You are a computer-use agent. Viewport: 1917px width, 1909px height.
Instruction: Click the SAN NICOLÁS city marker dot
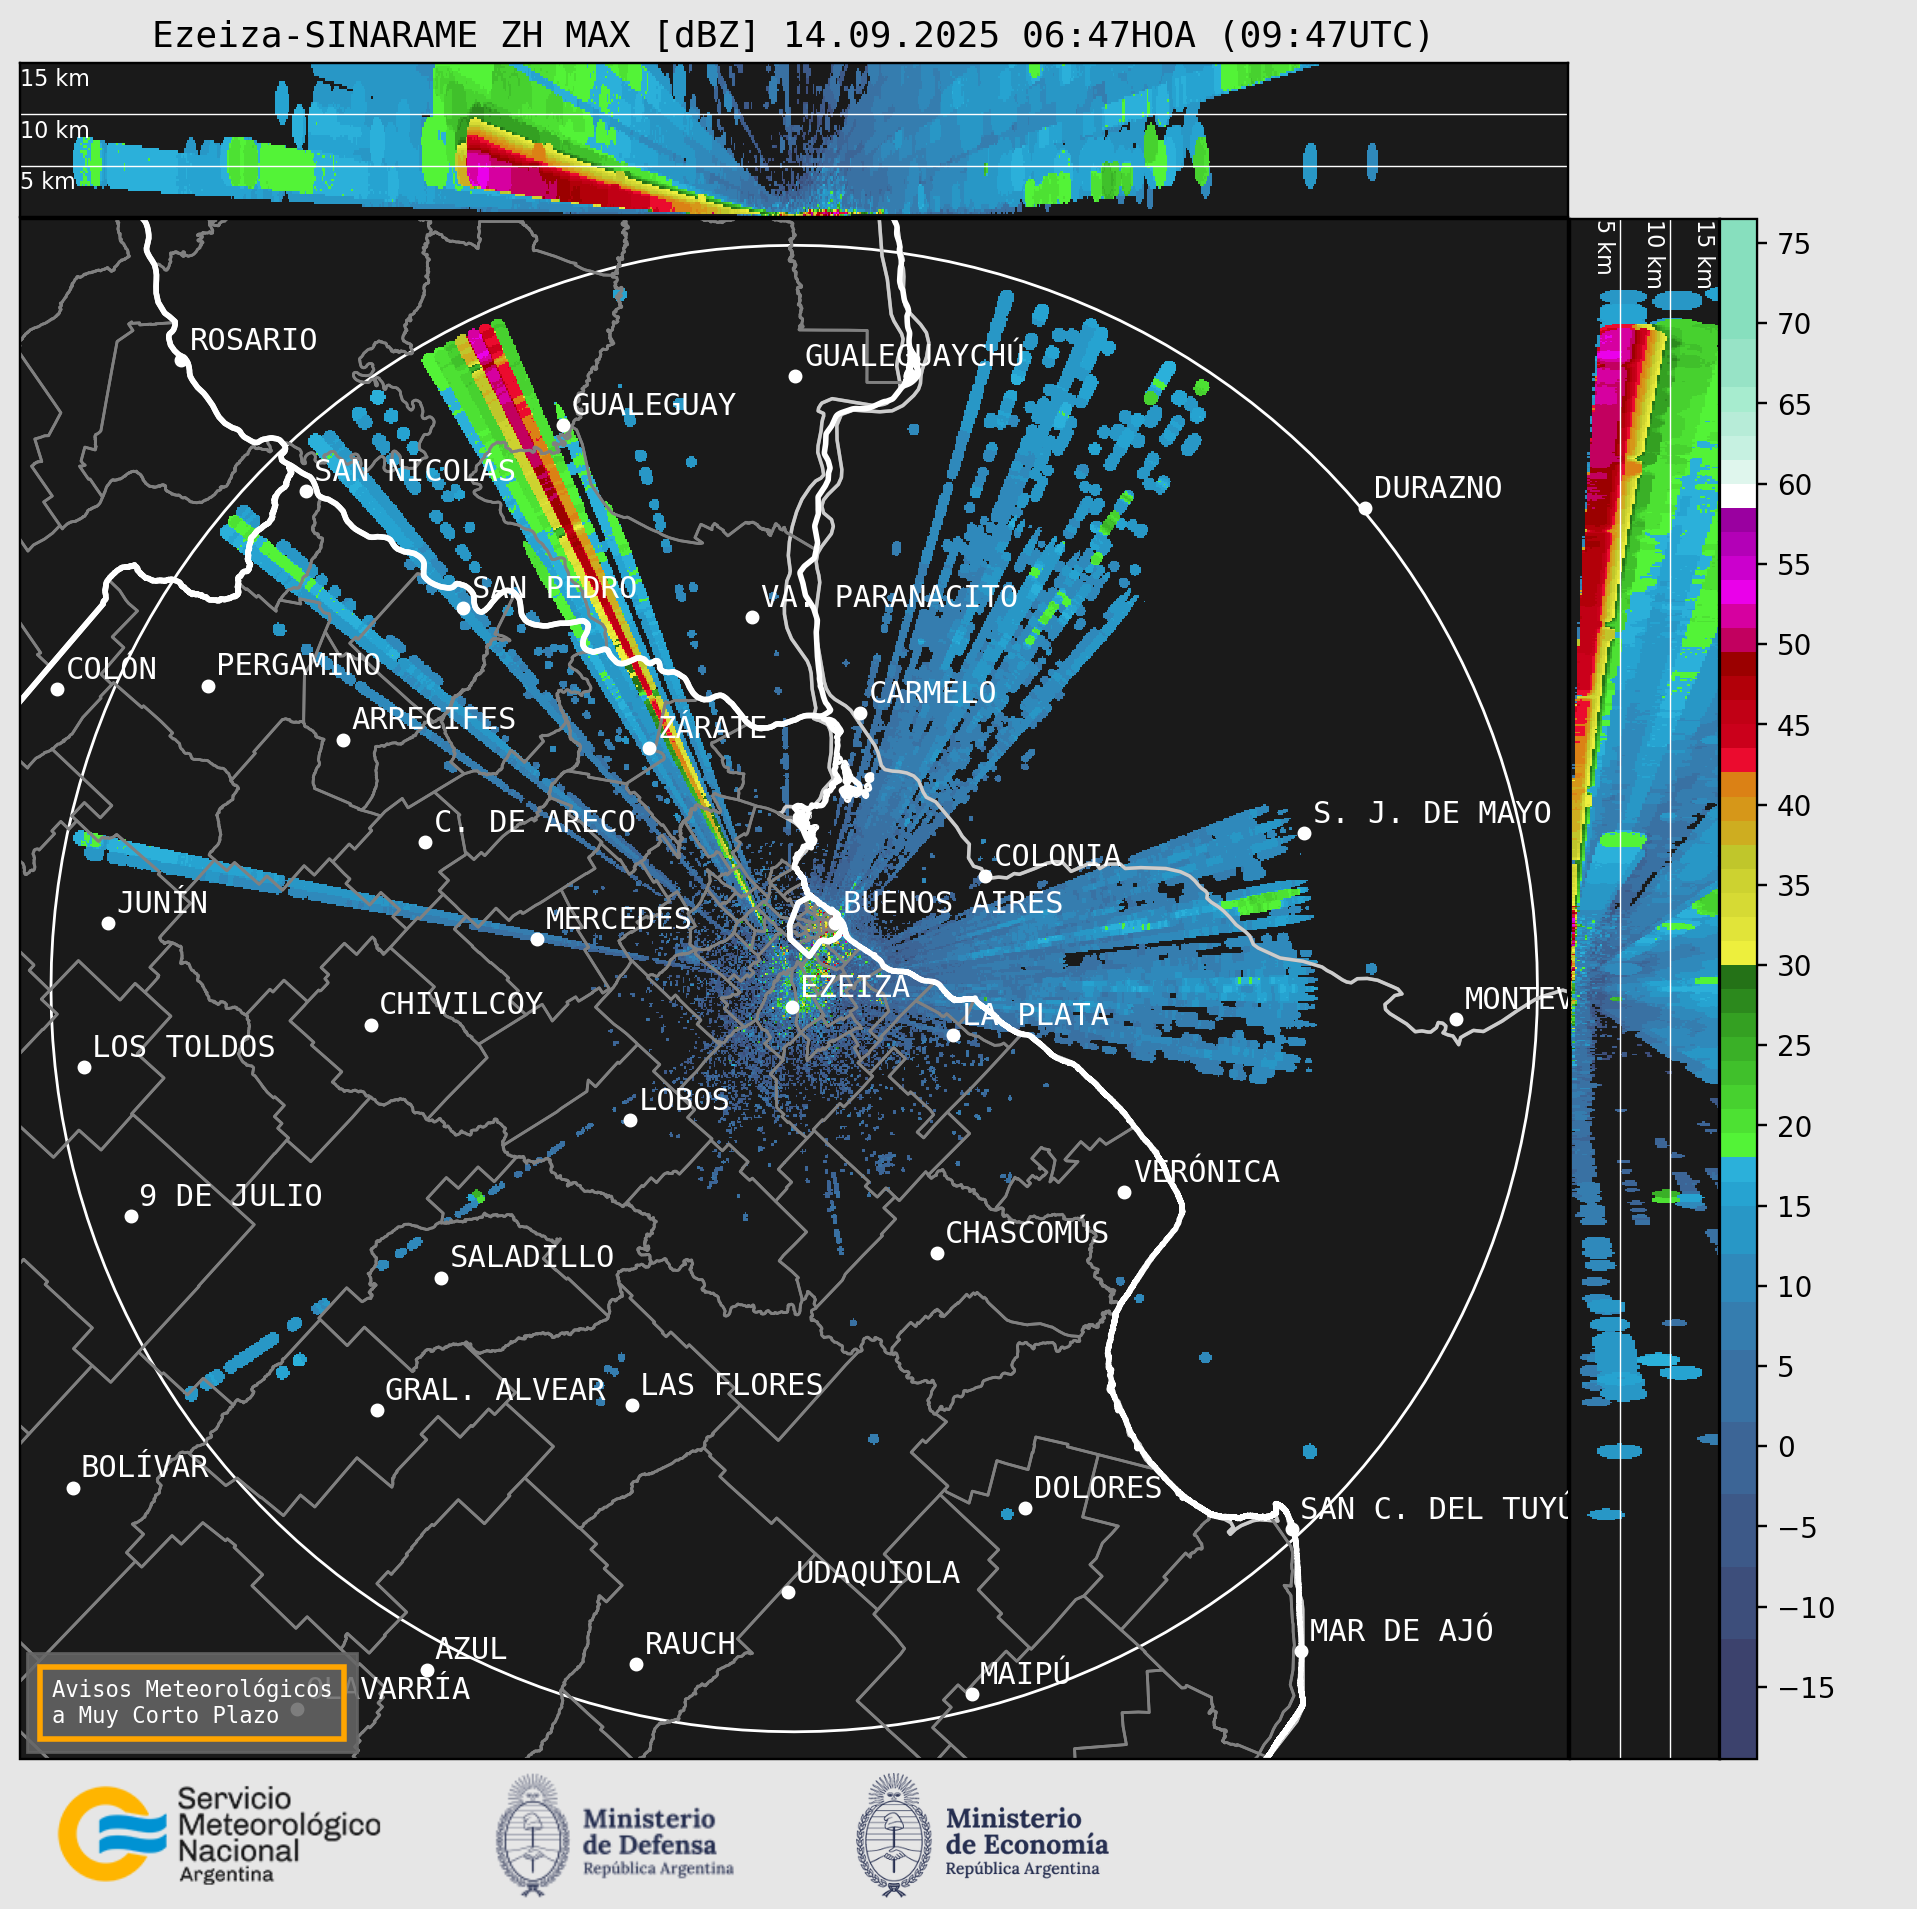click(306, 492)
